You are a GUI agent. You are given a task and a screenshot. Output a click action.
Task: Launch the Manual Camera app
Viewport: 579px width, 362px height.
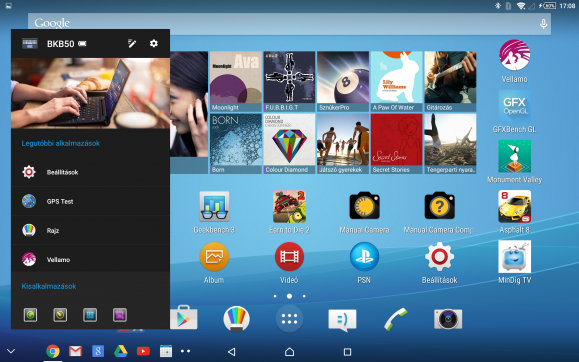click(x=364, y=212)
